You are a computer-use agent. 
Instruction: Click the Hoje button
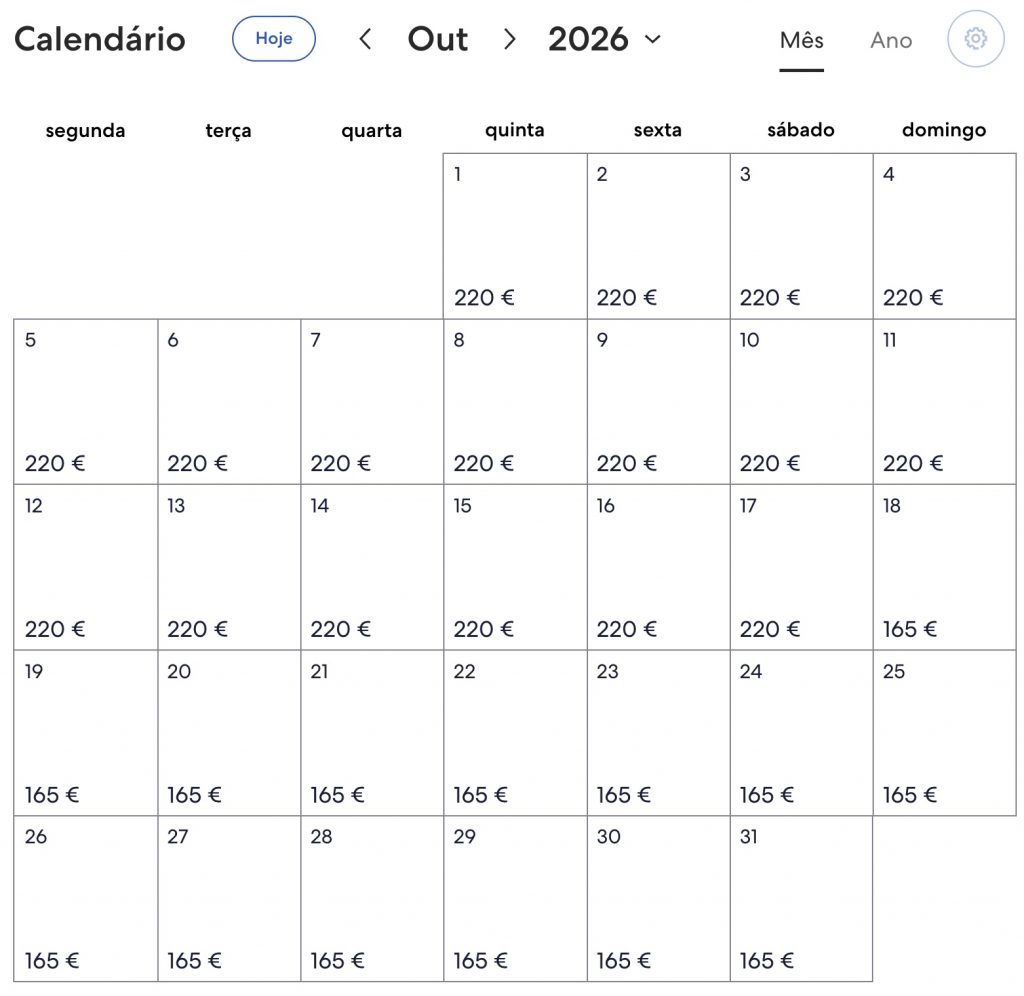coord(274,39)
